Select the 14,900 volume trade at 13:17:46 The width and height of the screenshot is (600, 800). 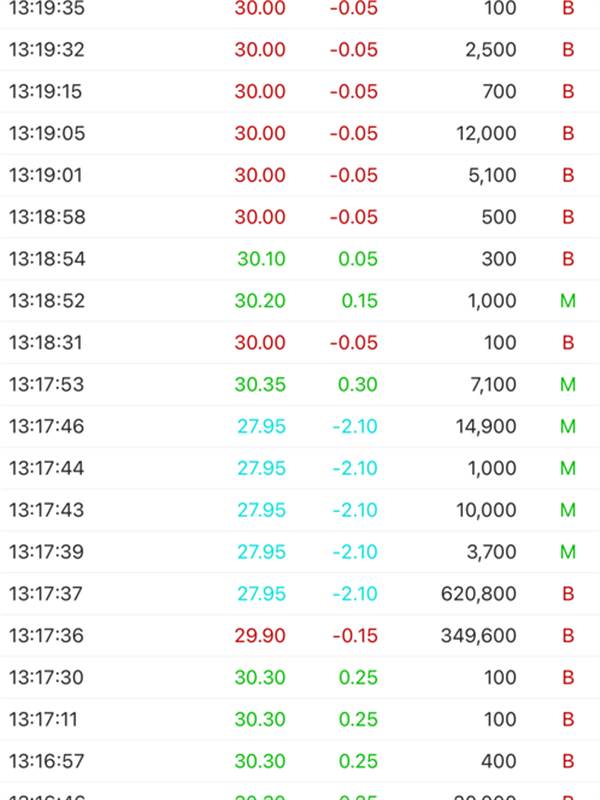click(x=300, y=426)
